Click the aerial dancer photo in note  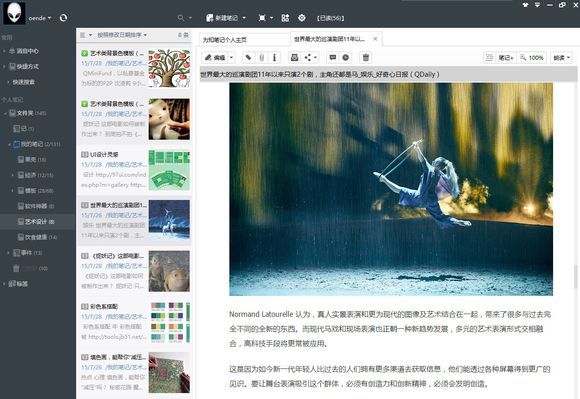pyautogui.click(x=391, y=189)
